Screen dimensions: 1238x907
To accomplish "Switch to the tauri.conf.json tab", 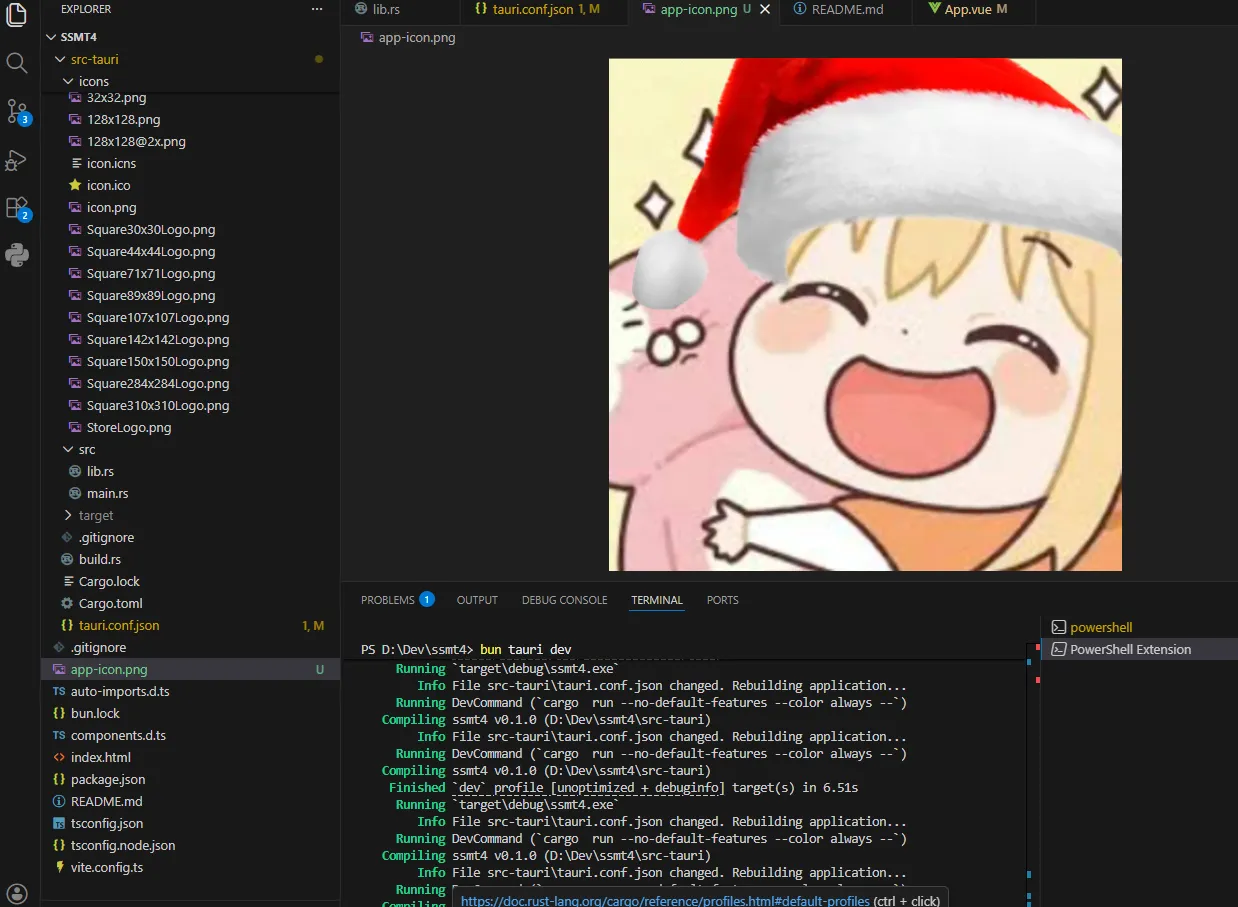I will click(533, 9).
